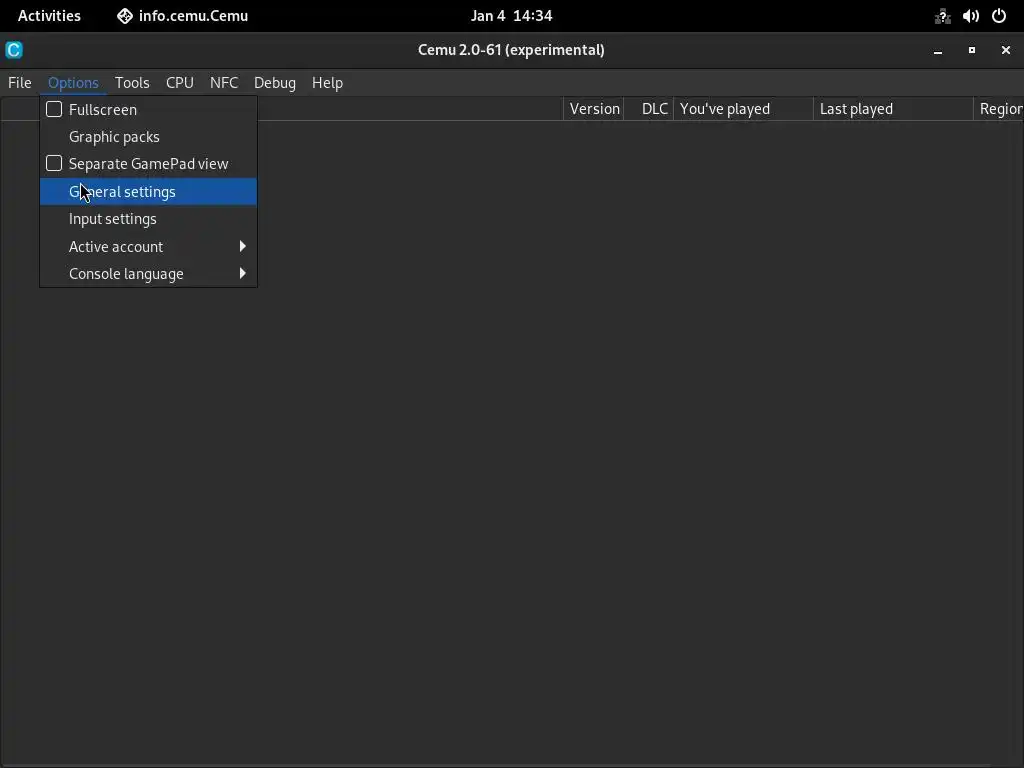The height and width of the screenshot is (768, 1024).
Task: Open the Tools menu
Action: click(x=132, y=83)
